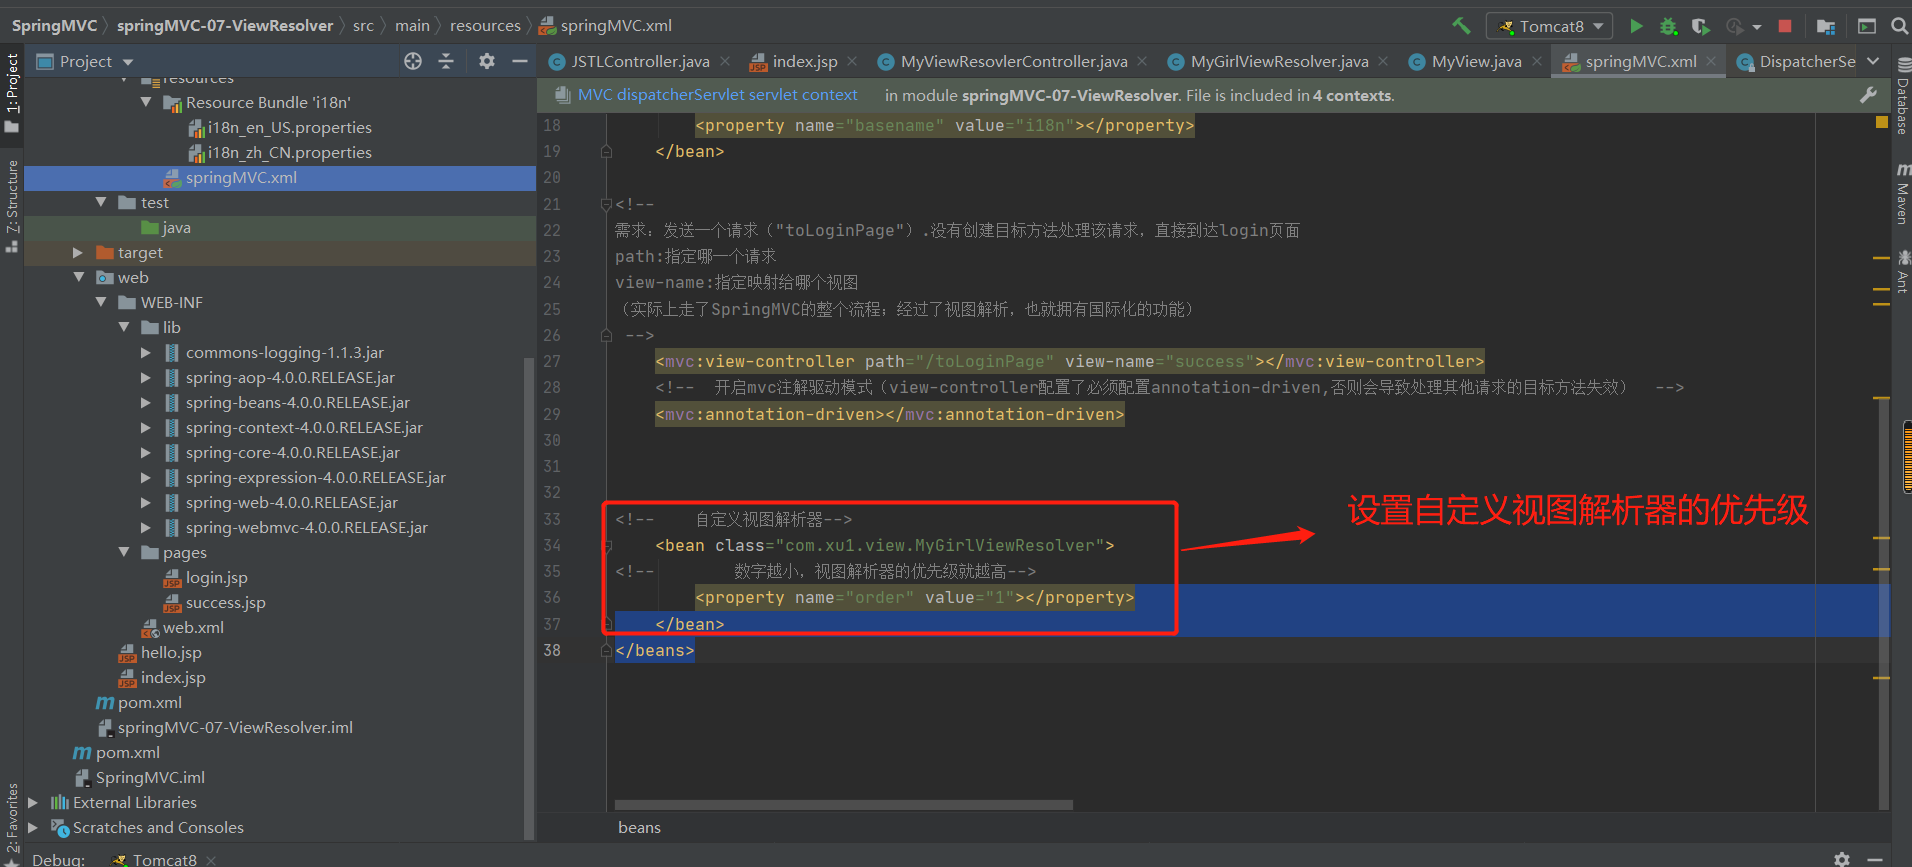This screenshot has width=1912, height=867.
Task: Open Spring context wrench settings icon
Action: (x=1868, y=95)
